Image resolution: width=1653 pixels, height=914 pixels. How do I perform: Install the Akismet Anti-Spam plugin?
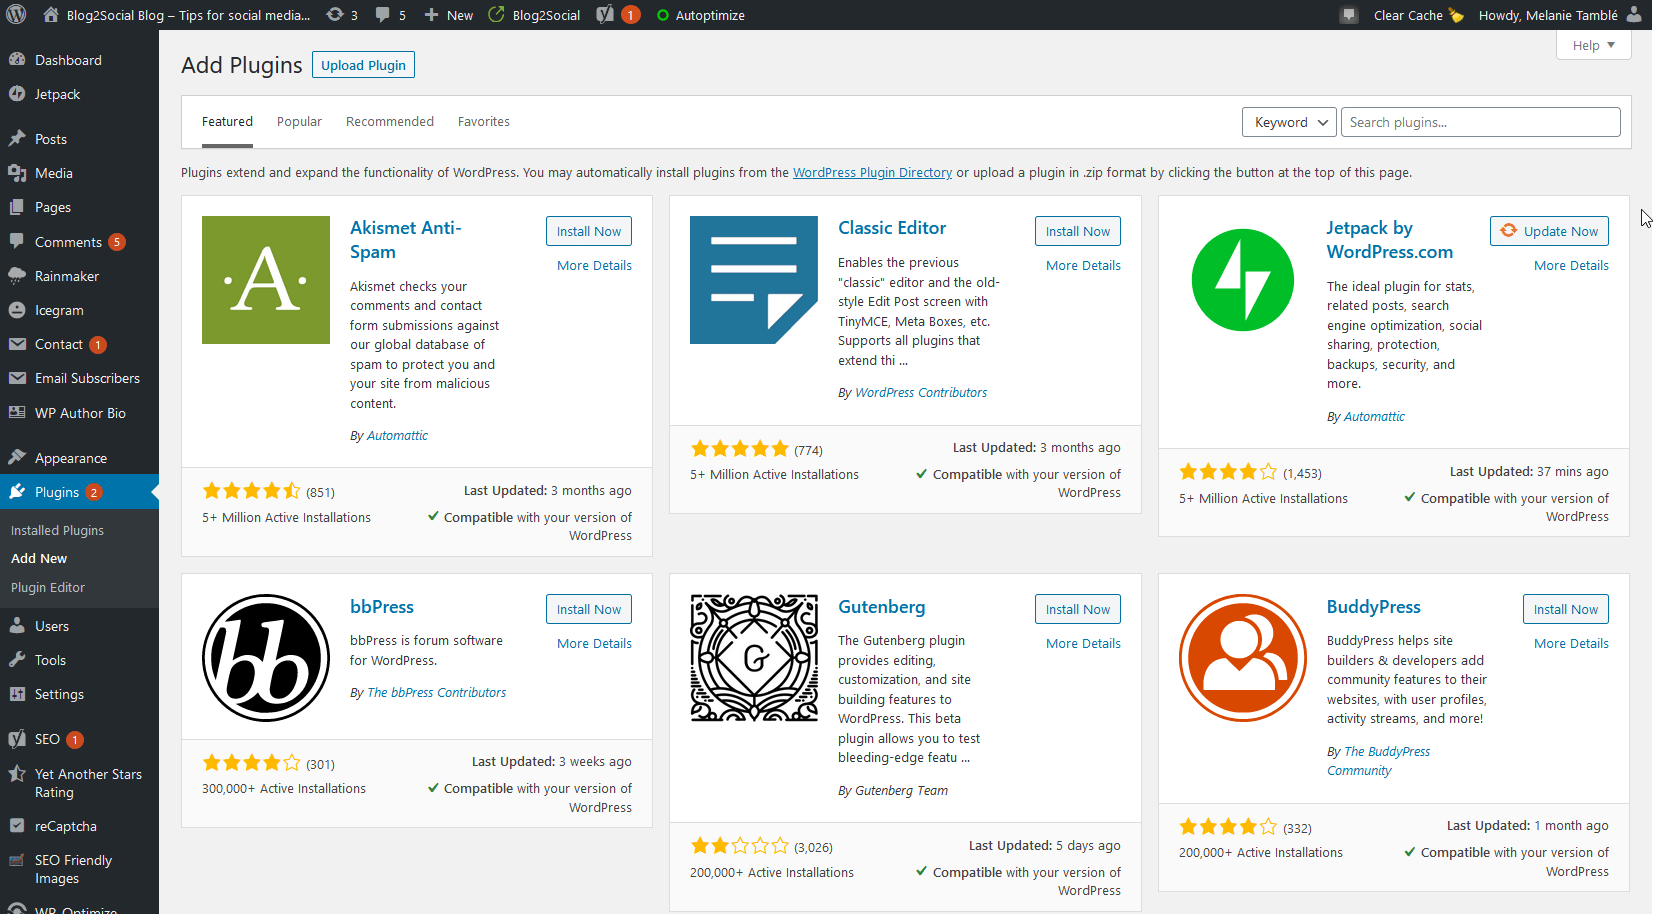(589, 231)
